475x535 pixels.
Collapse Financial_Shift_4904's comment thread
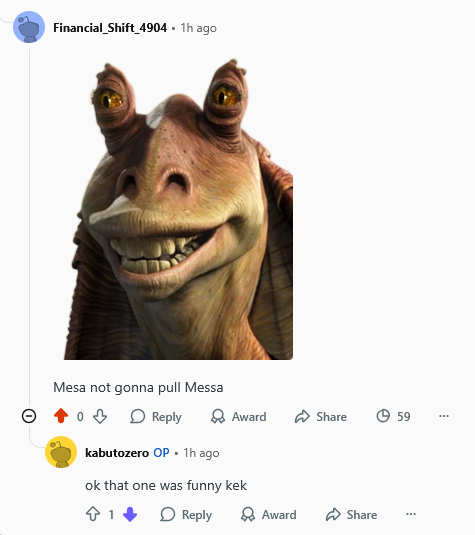[x=29, y=416]
